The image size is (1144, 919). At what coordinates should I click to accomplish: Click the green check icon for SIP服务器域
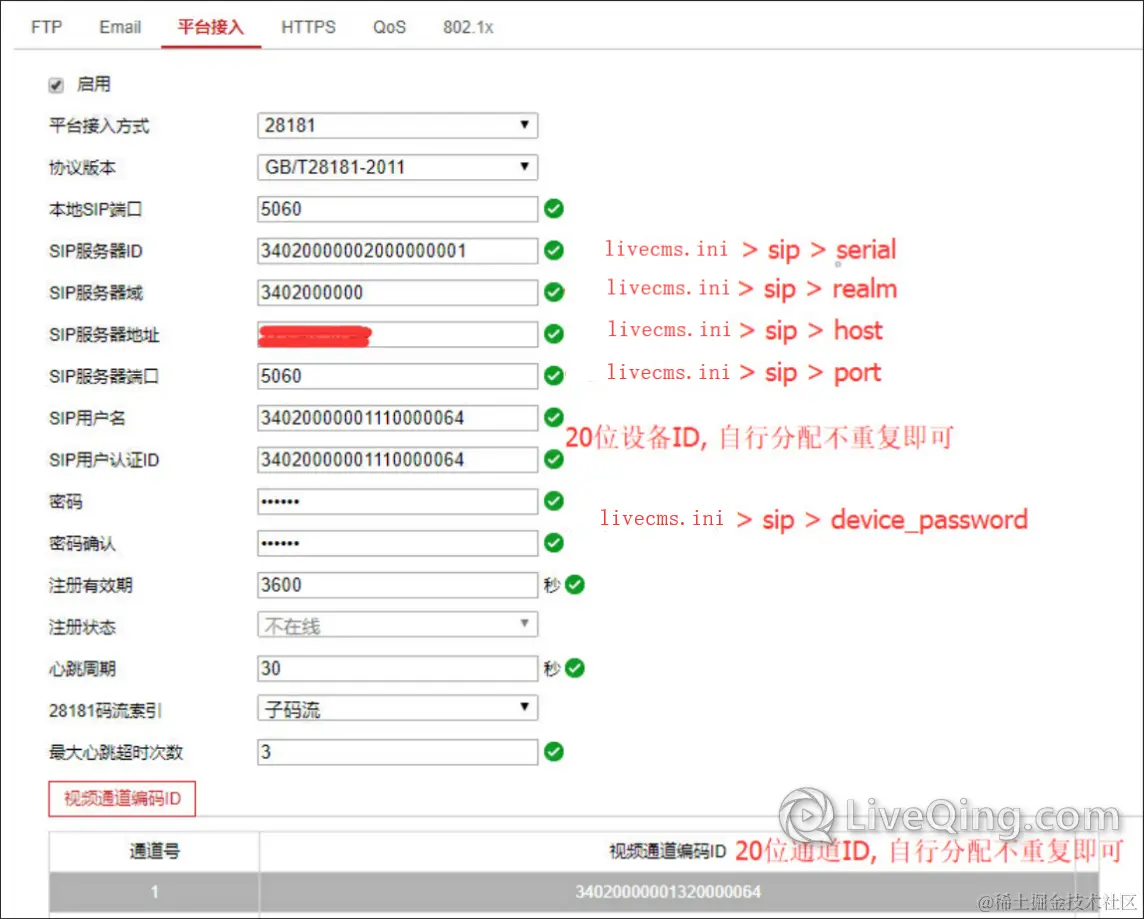click(x=553, y=293)
